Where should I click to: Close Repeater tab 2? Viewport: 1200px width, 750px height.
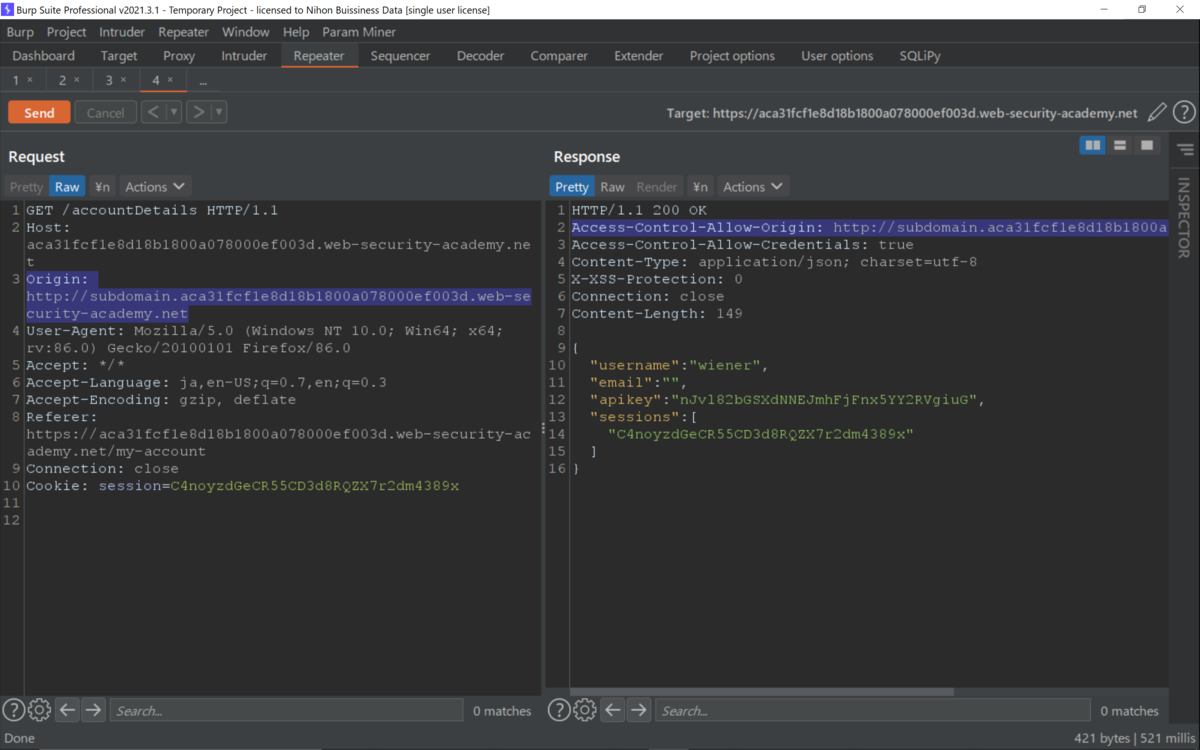(77, 80)
